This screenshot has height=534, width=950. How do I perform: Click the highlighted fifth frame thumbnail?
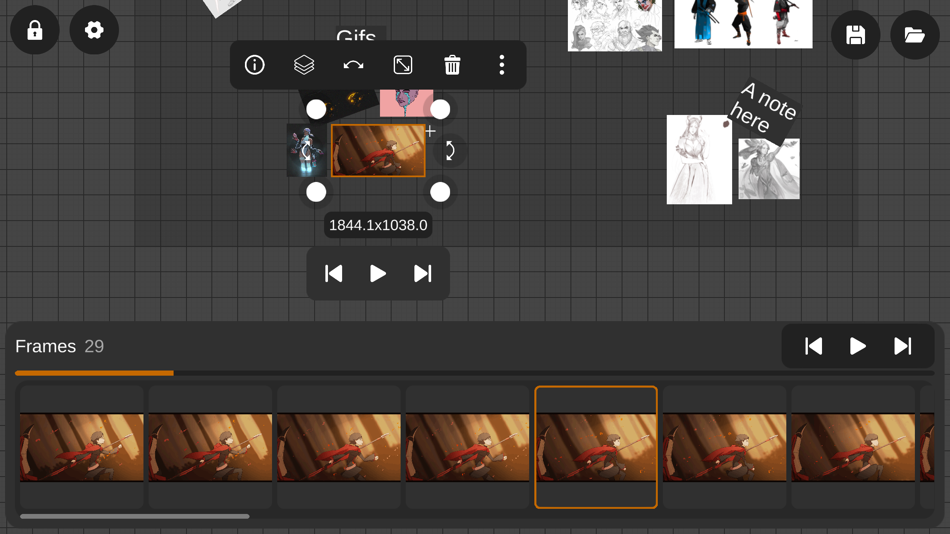(x=596, y=447)
